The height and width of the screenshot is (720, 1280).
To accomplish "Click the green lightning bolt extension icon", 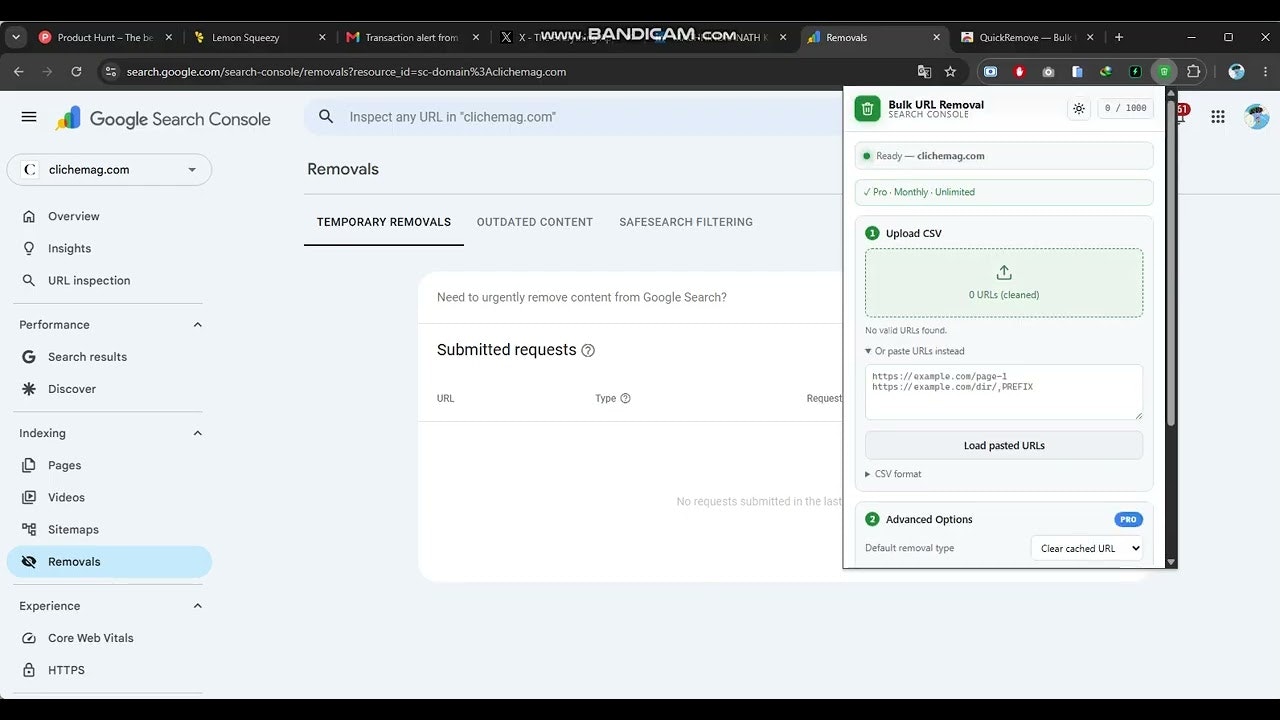I will point(1135,72).
